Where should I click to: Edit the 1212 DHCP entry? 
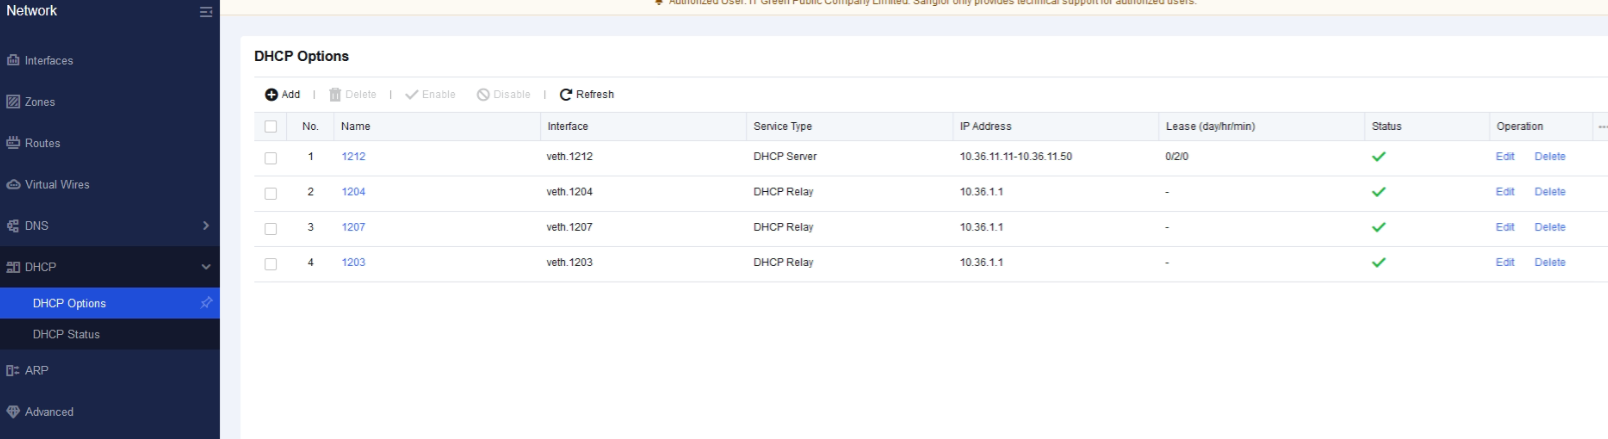click(1505, 156)
